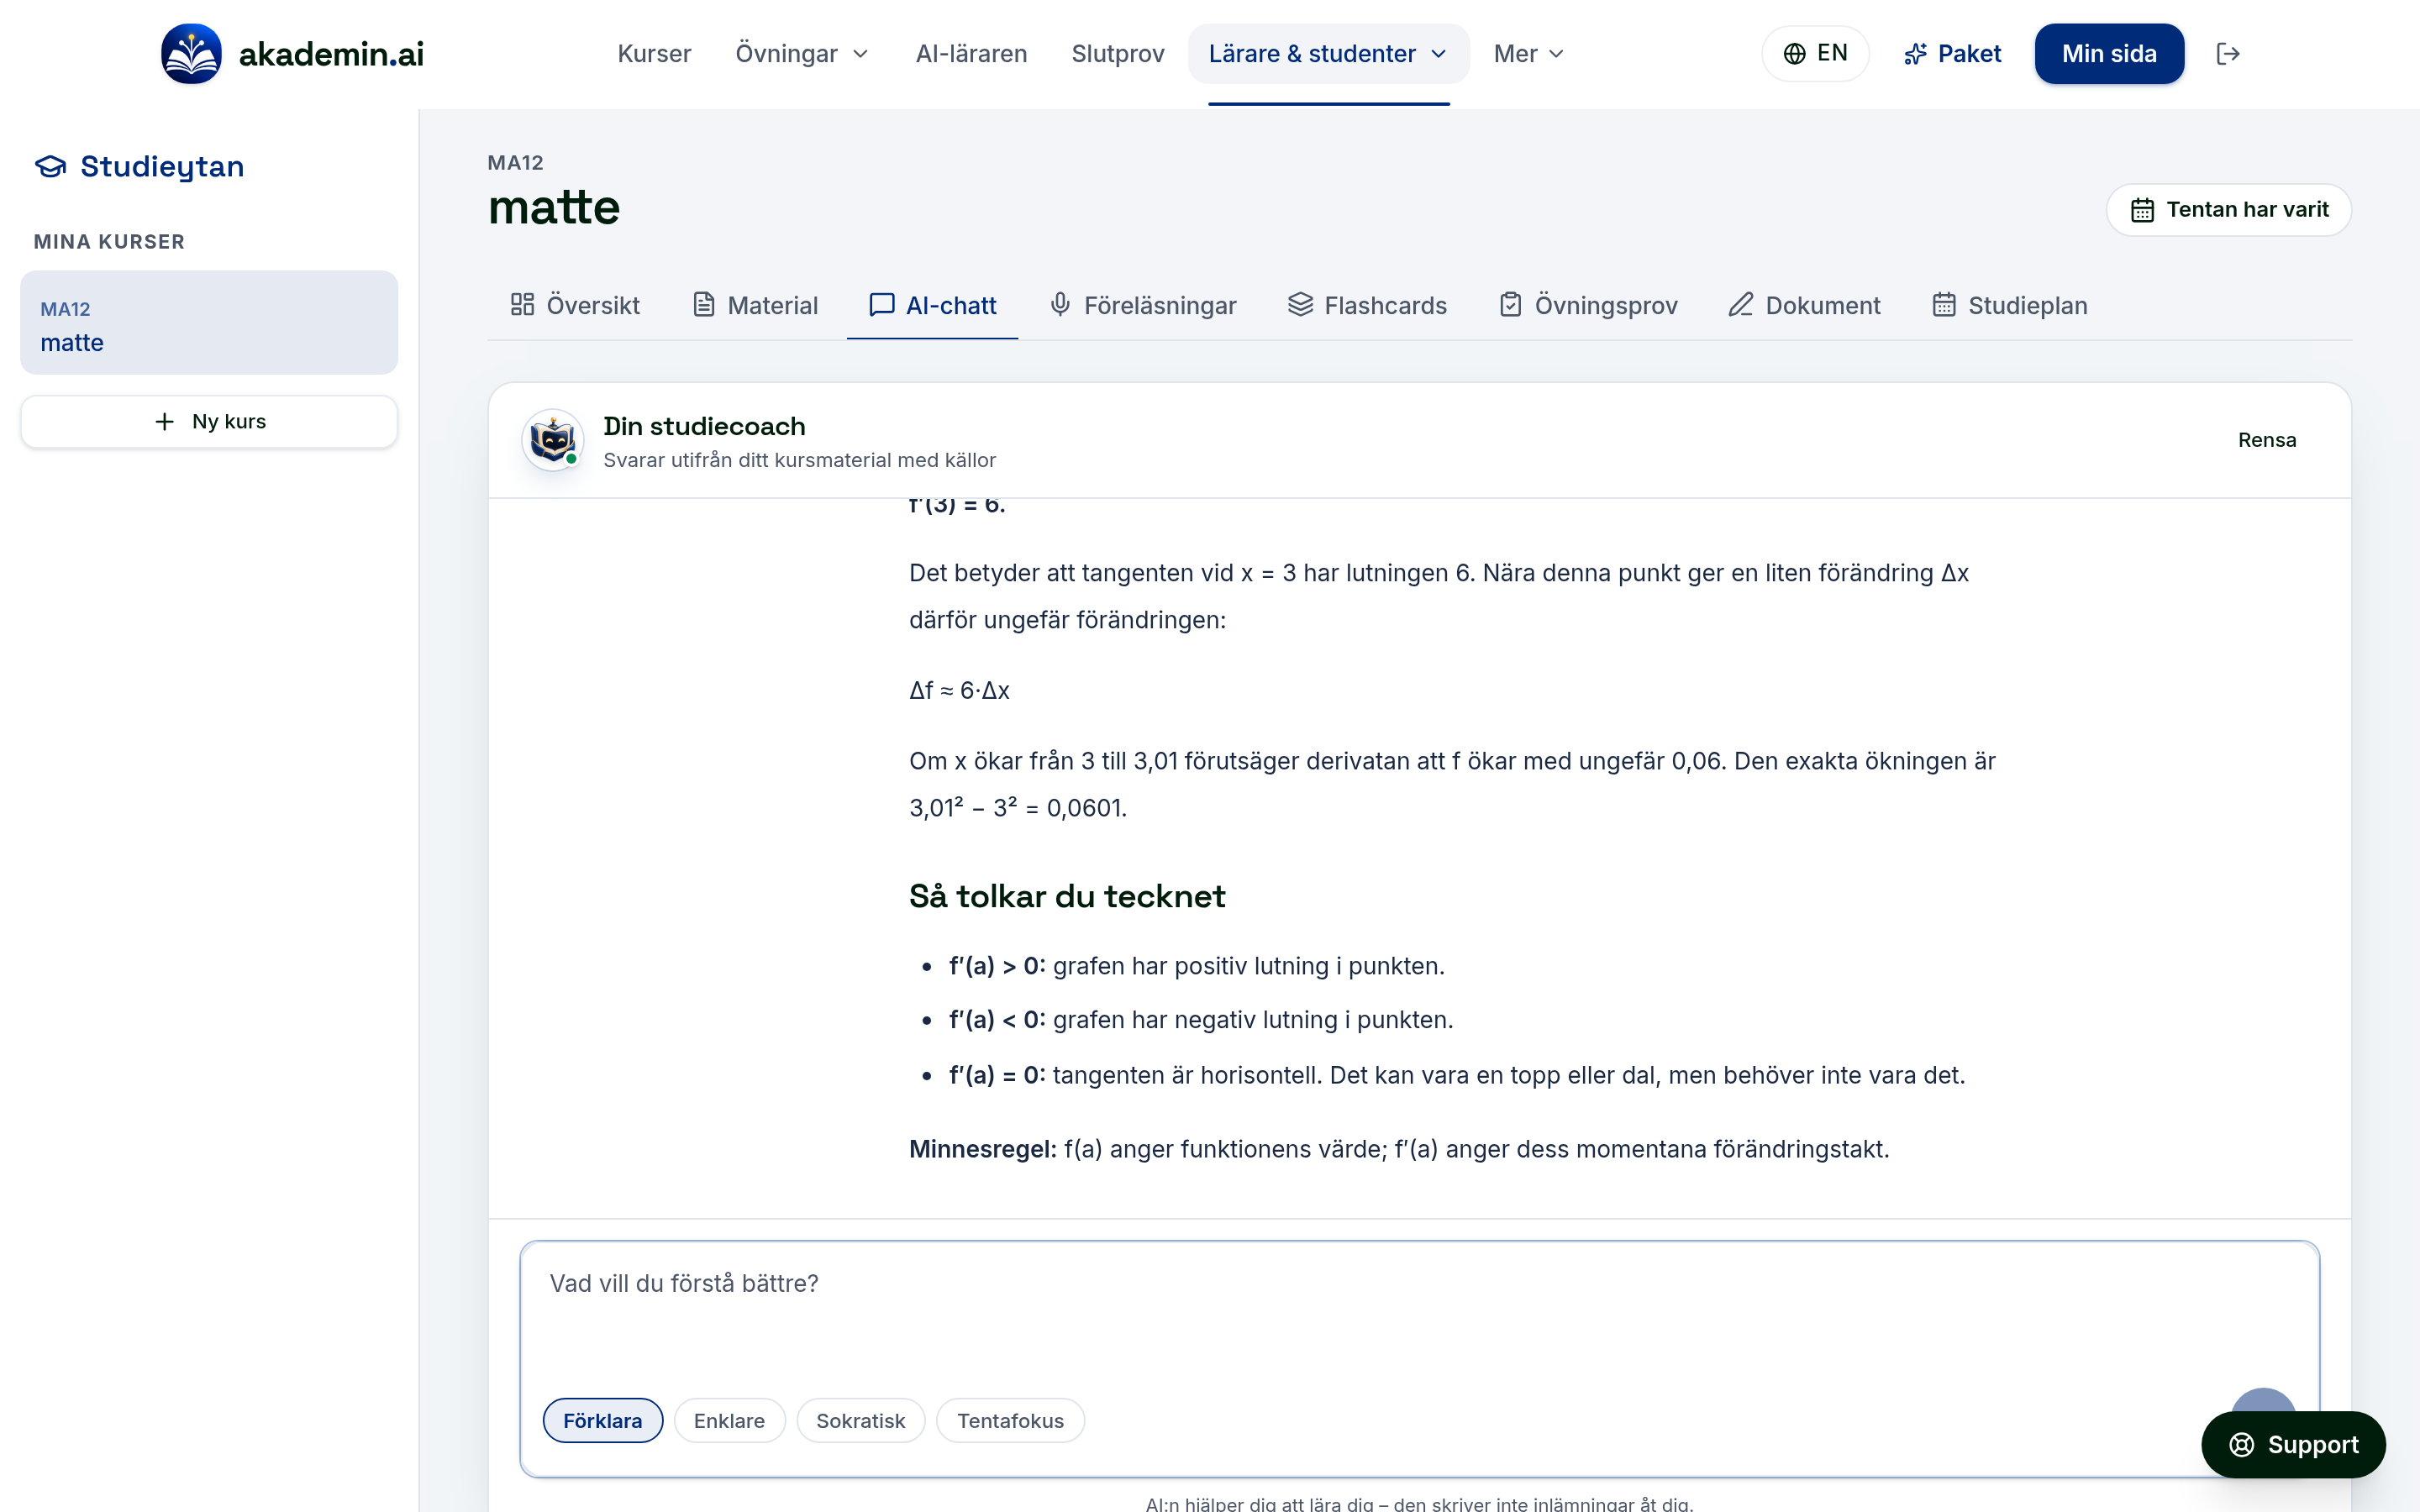The height and width of the screenshot is (1512, 2420).
Task: Click the 'Så tolkar du tecknet' heading
Action: [1066, 896]
